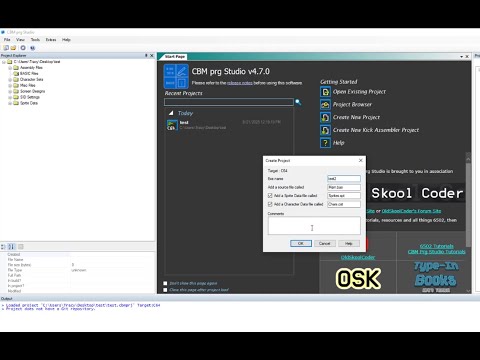
Task: Close the Project Explorer panel
Action: click(x=152, y=56)
